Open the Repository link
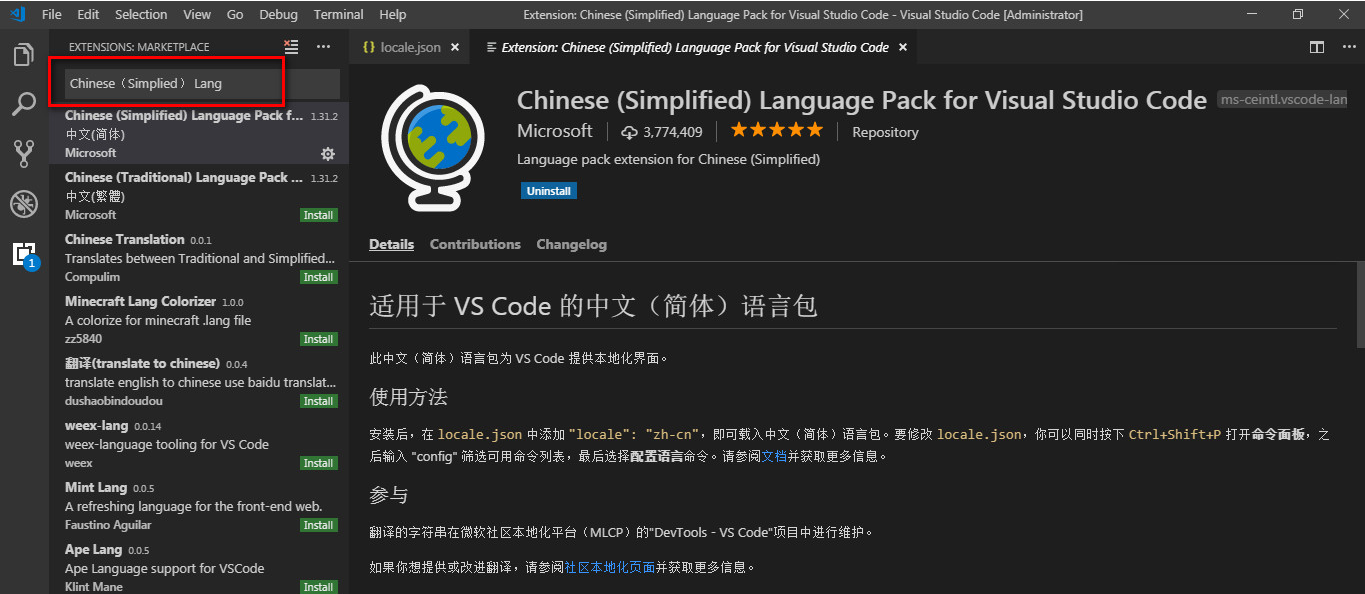 (x=884, y=131)
